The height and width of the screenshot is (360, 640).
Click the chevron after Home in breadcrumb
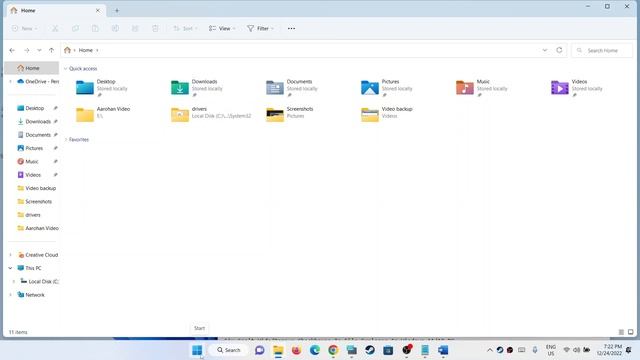97,50
